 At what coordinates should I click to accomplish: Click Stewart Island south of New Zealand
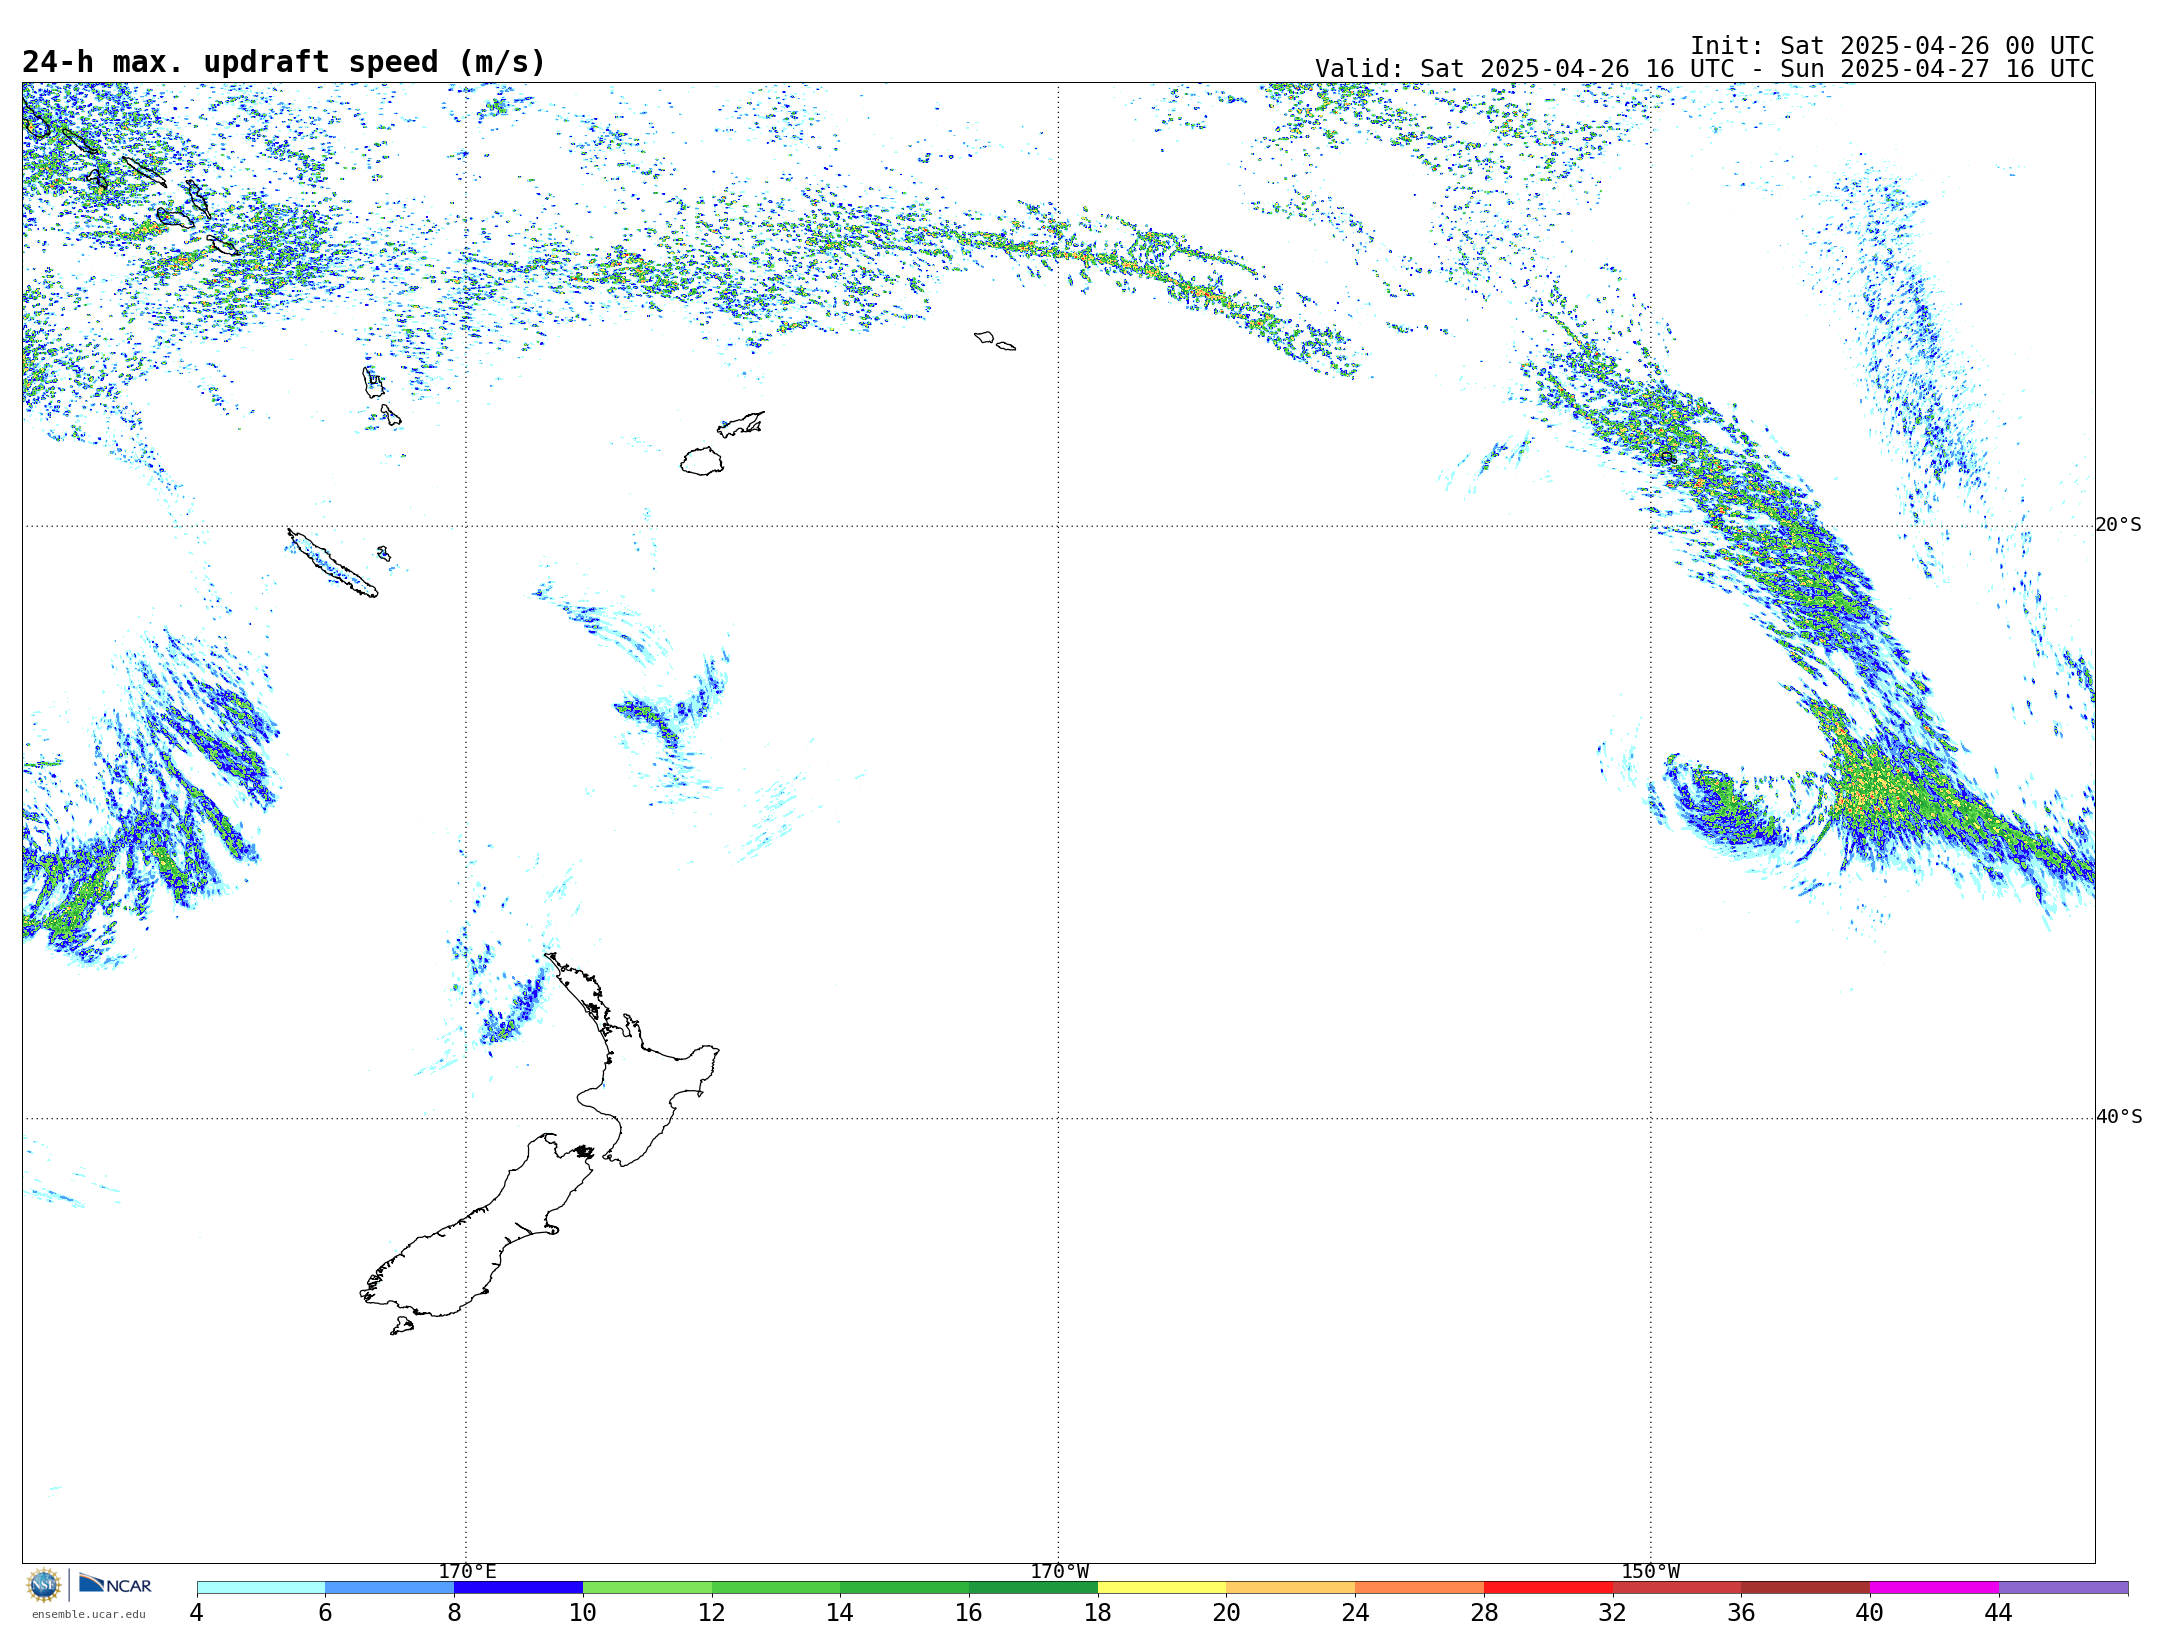point(402,1326)
